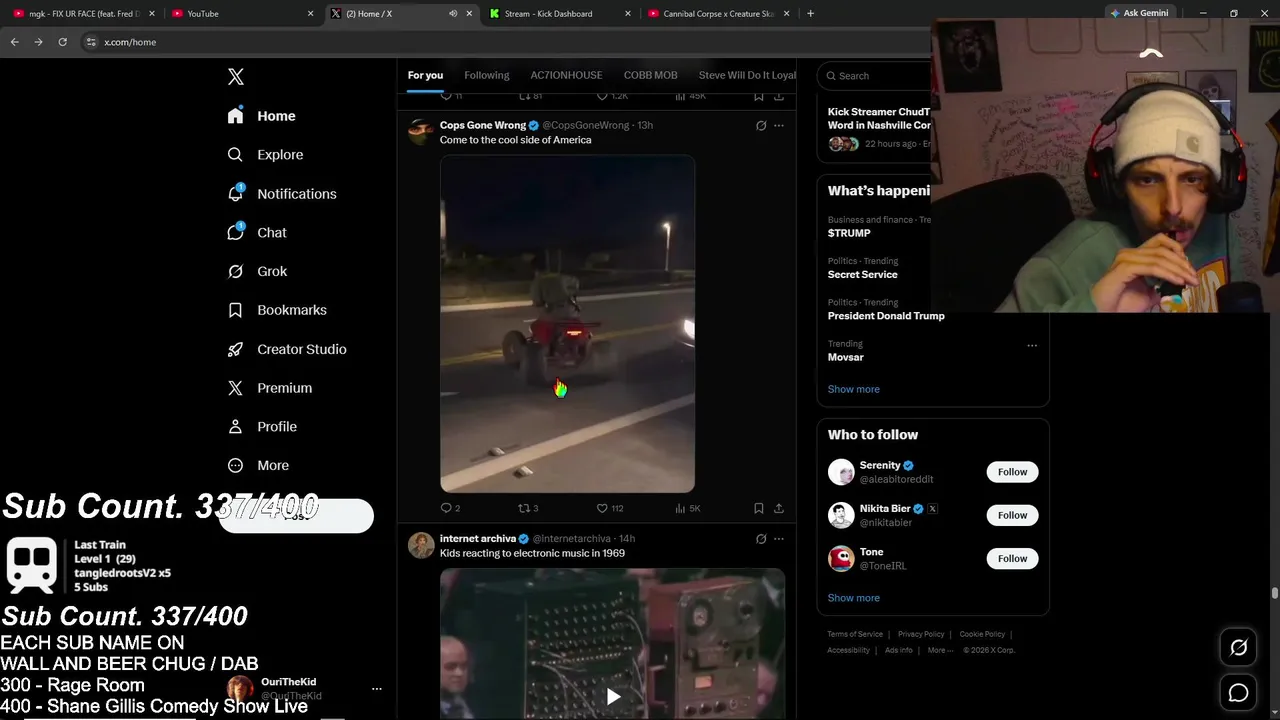Open Home in X sidebar

pos(261,116)
